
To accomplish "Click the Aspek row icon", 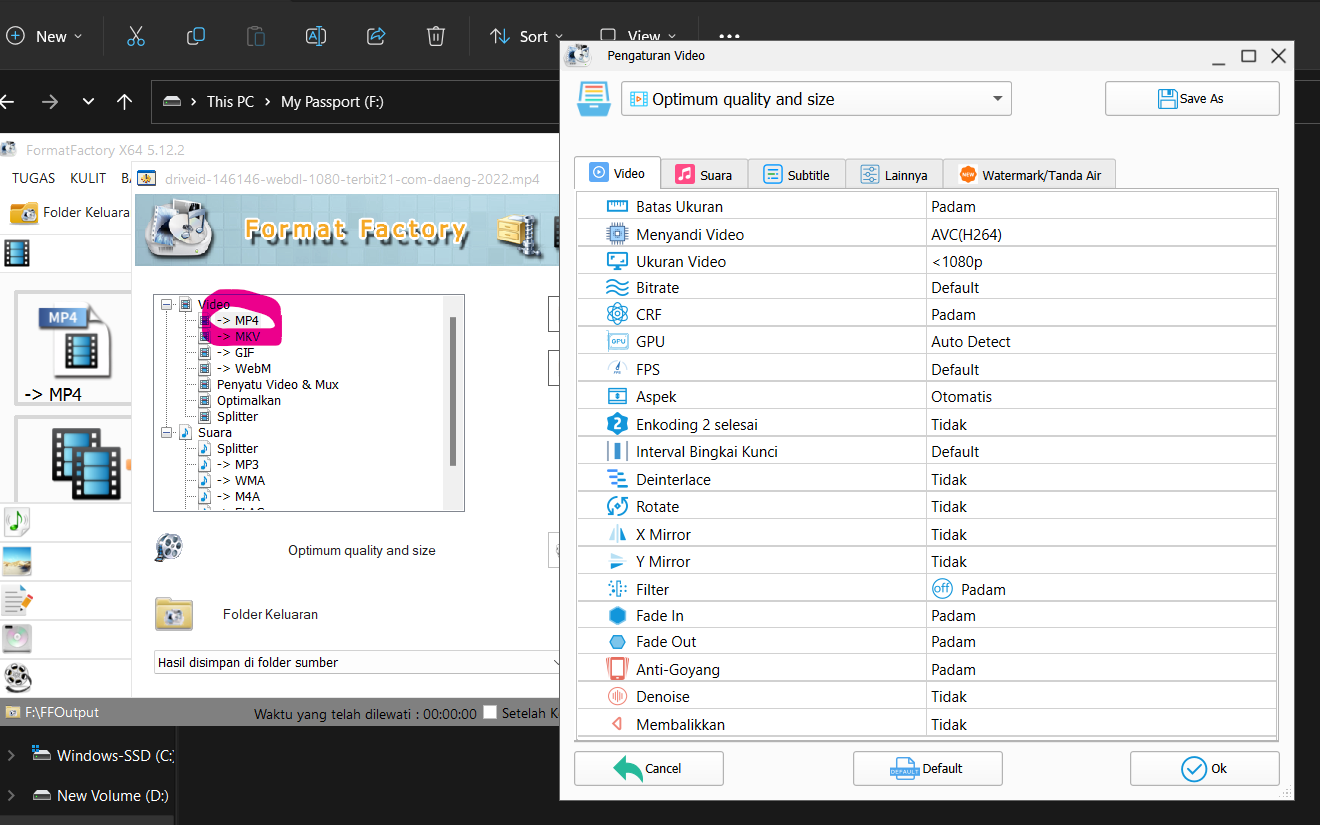I will [x=618, y=396].
